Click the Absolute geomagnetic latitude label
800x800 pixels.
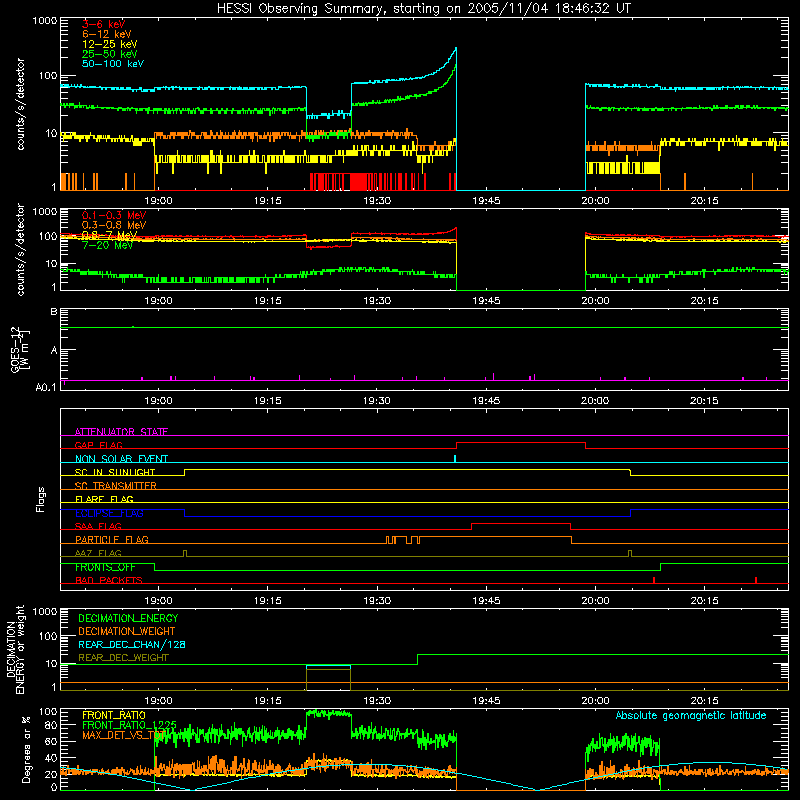click(x=691, y=715)
